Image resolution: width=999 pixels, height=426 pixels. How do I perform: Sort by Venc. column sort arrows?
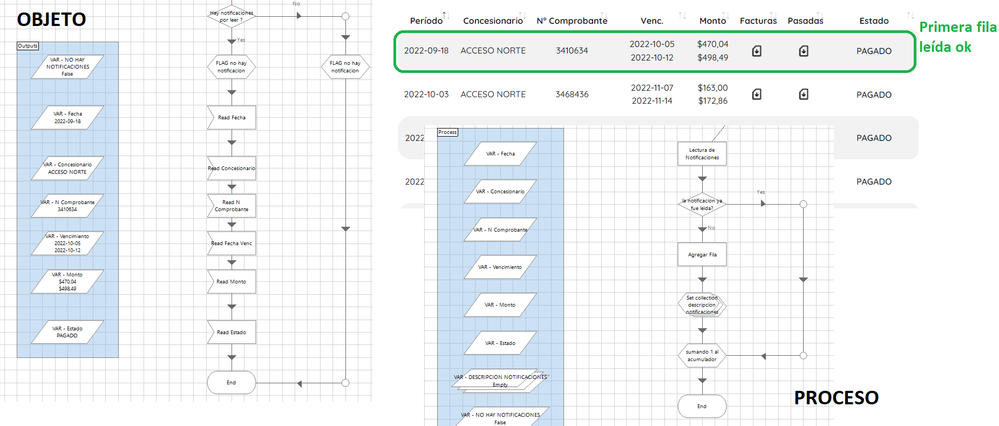point(682,15)
